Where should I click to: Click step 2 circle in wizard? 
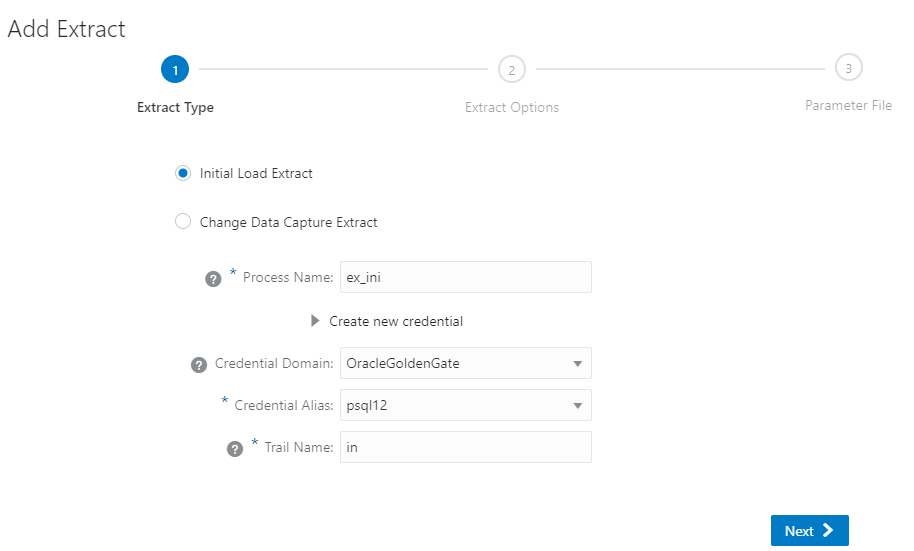[511, 69]
